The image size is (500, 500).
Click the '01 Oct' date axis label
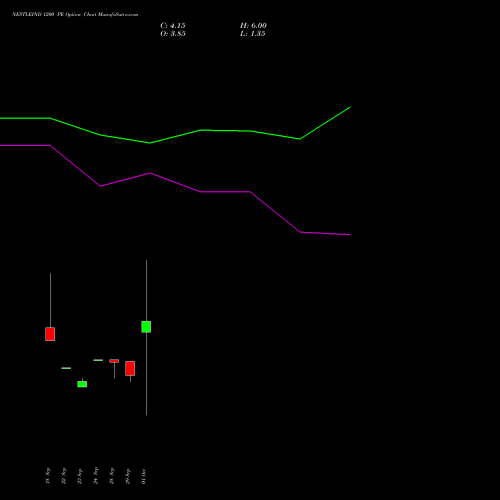point(144,476)
